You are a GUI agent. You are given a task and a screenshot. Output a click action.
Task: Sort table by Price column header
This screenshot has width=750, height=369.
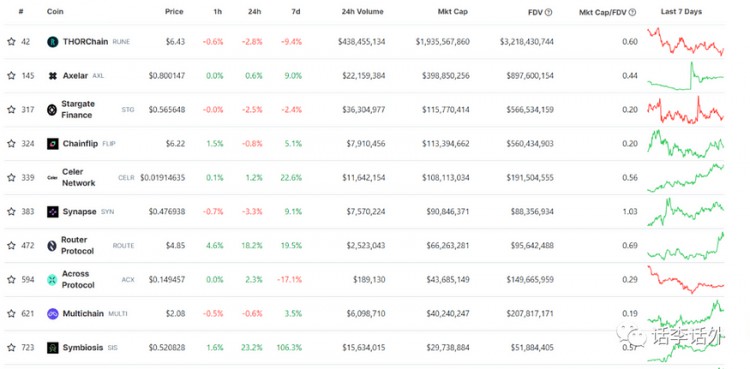[x=174, y=11]
